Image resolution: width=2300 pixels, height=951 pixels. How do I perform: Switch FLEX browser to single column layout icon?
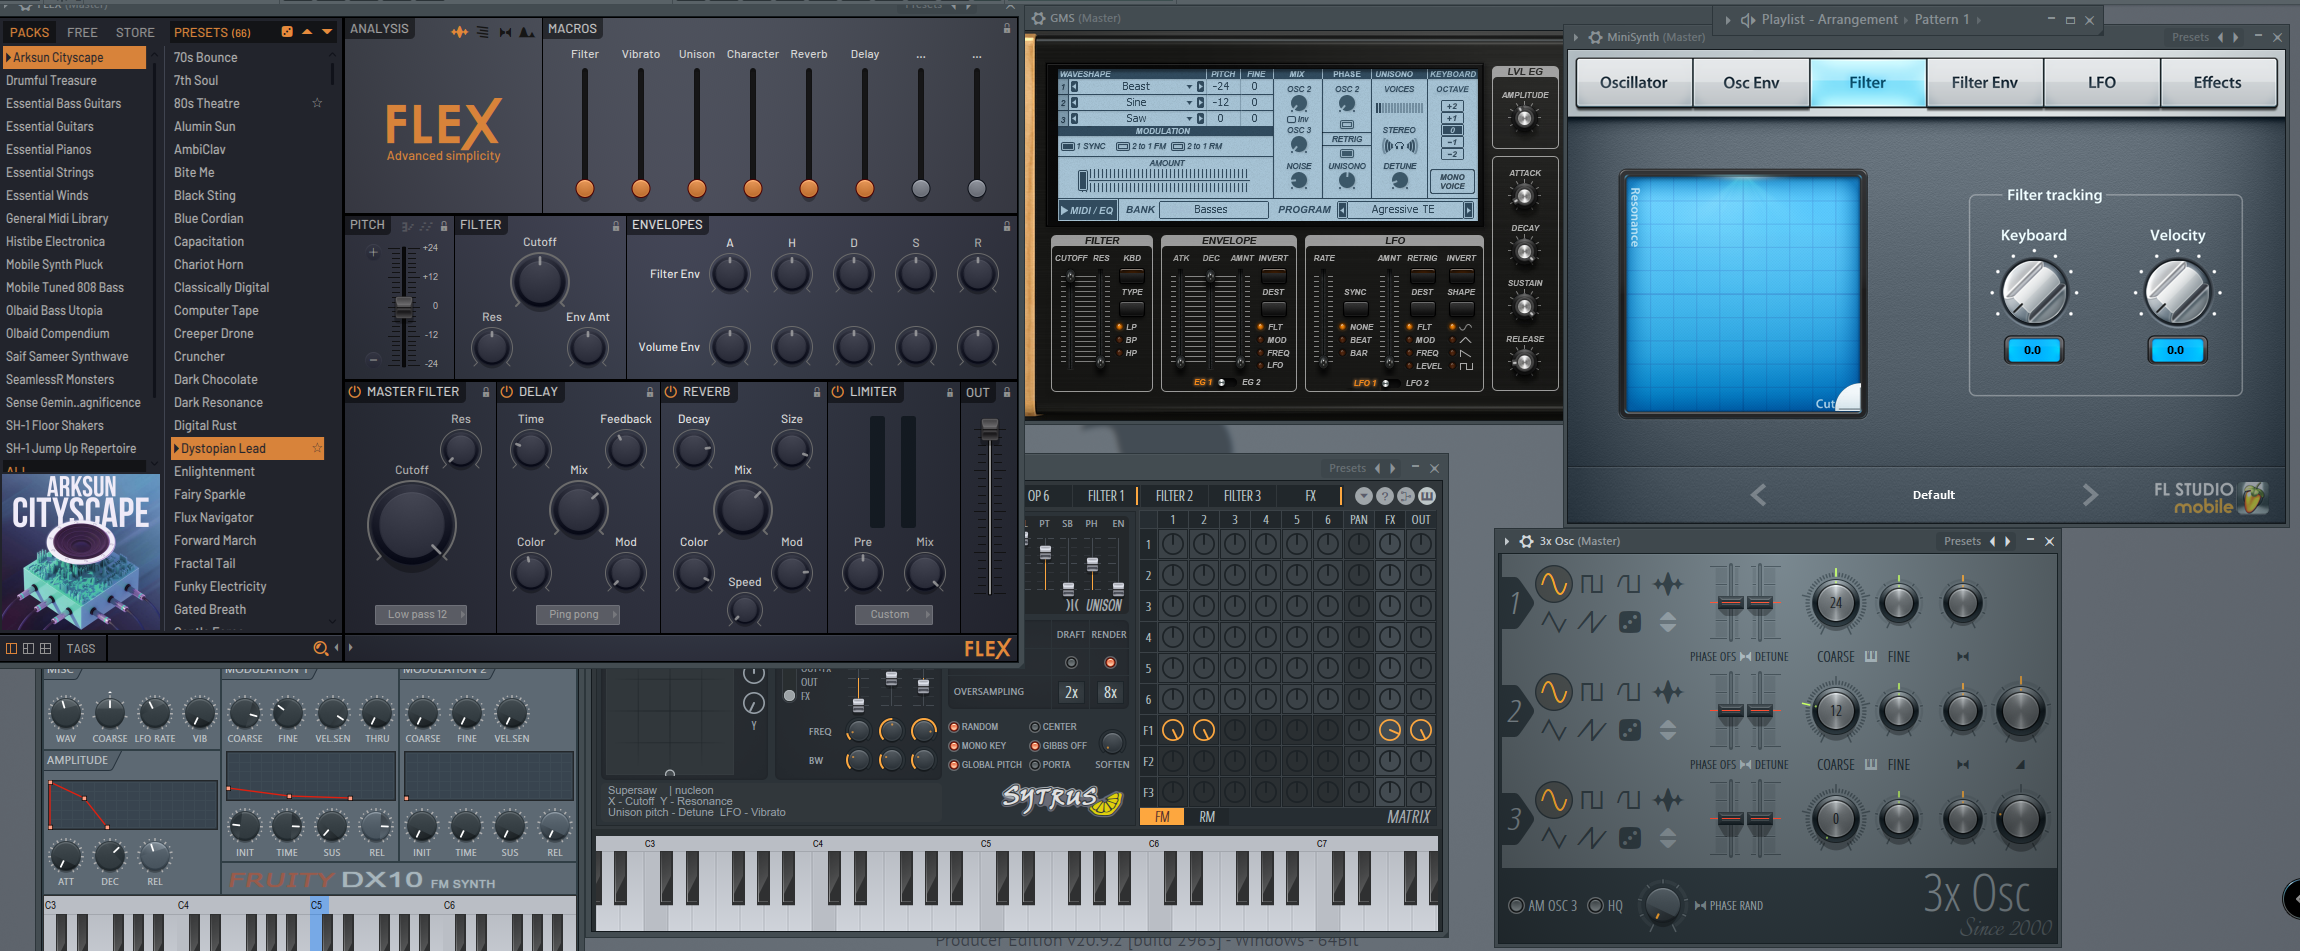pos(11,648)
